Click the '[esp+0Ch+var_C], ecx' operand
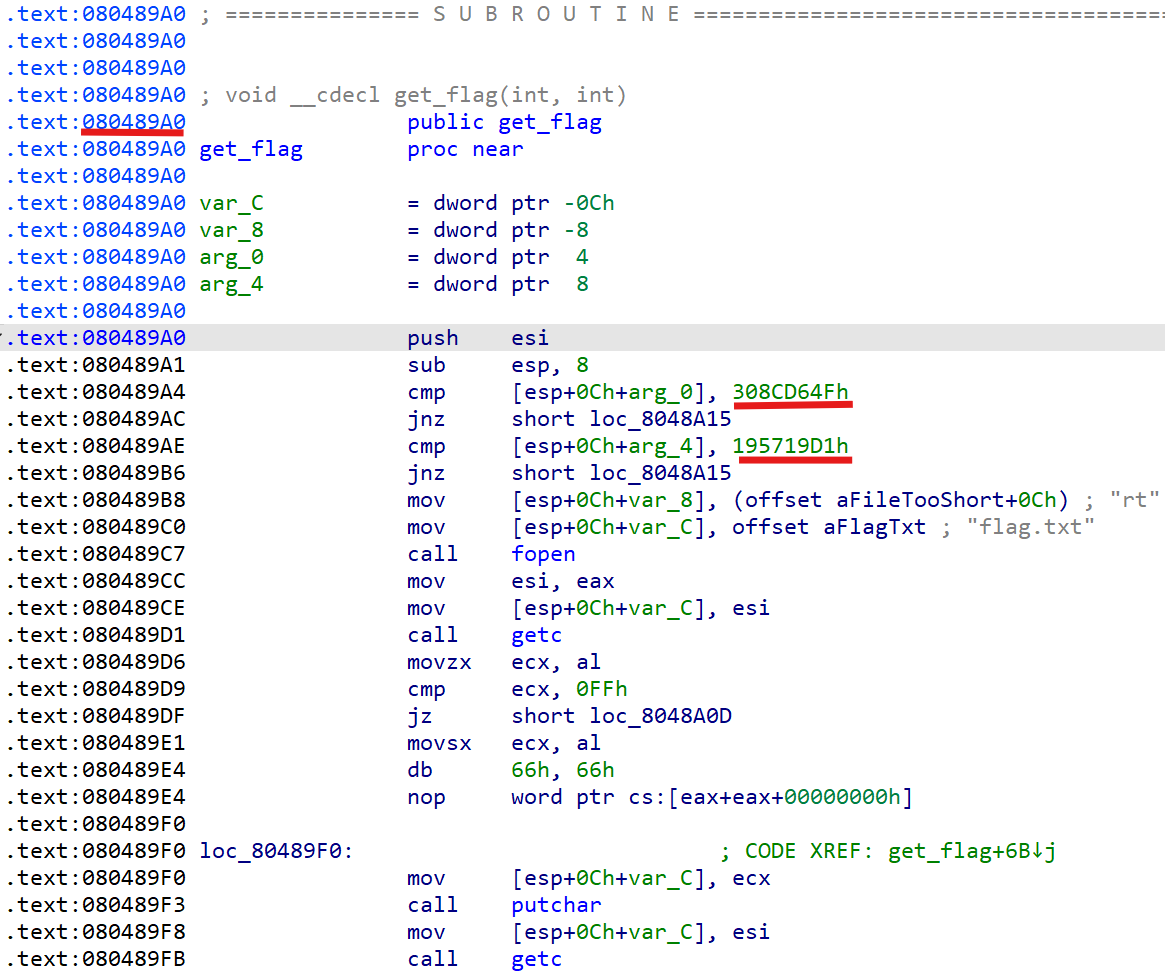This screenshot has height=971, width=1165. coord(640,878)
